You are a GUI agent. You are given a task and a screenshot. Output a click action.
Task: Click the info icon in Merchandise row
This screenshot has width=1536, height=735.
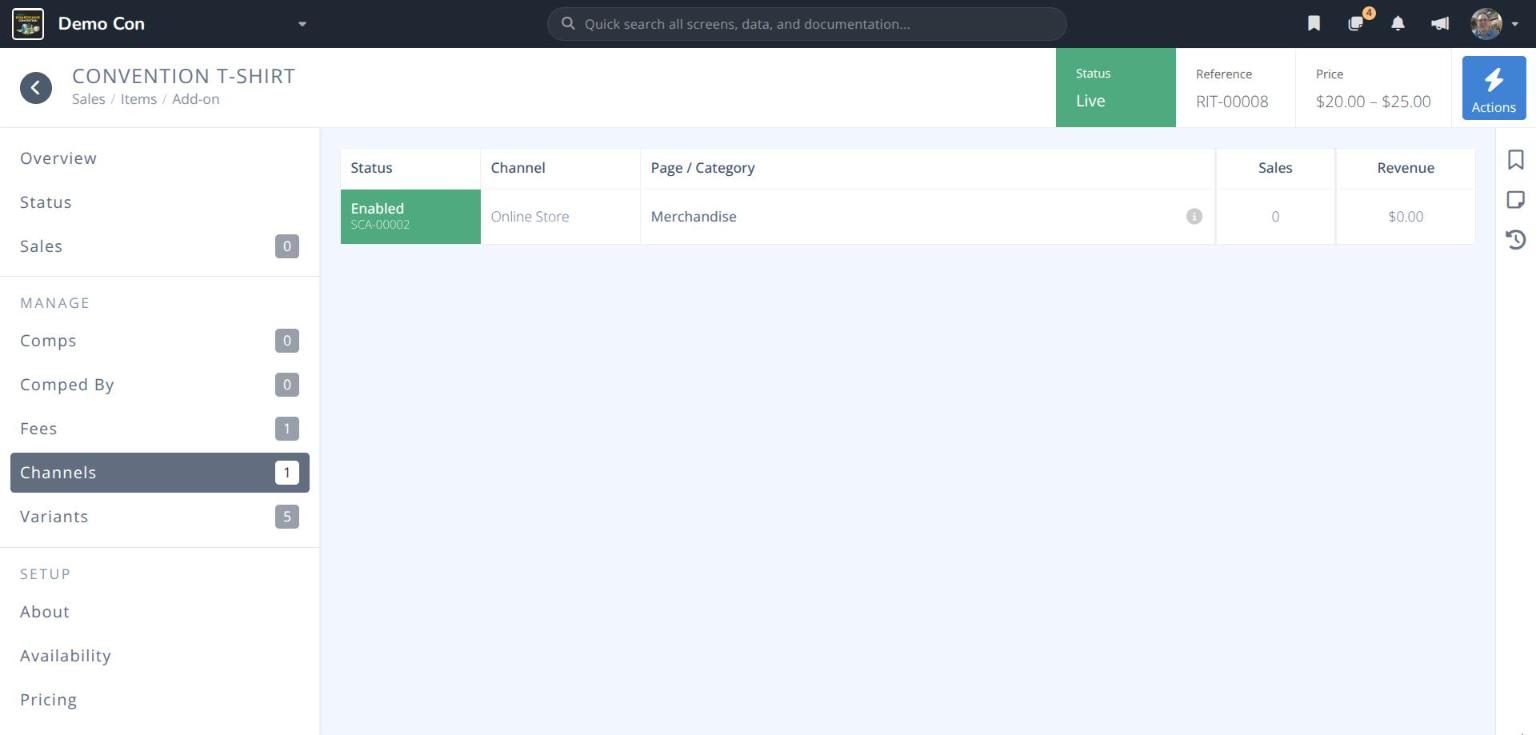pyautogui.click(x=1194, y=216)
